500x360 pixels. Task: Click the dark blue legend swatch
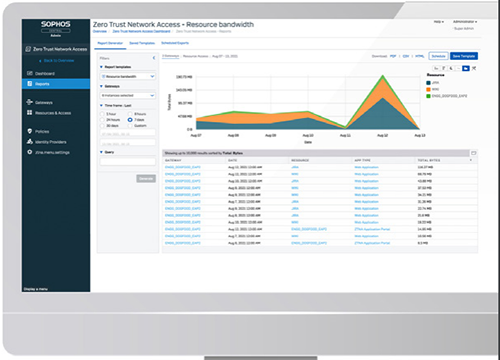(428, 83)
